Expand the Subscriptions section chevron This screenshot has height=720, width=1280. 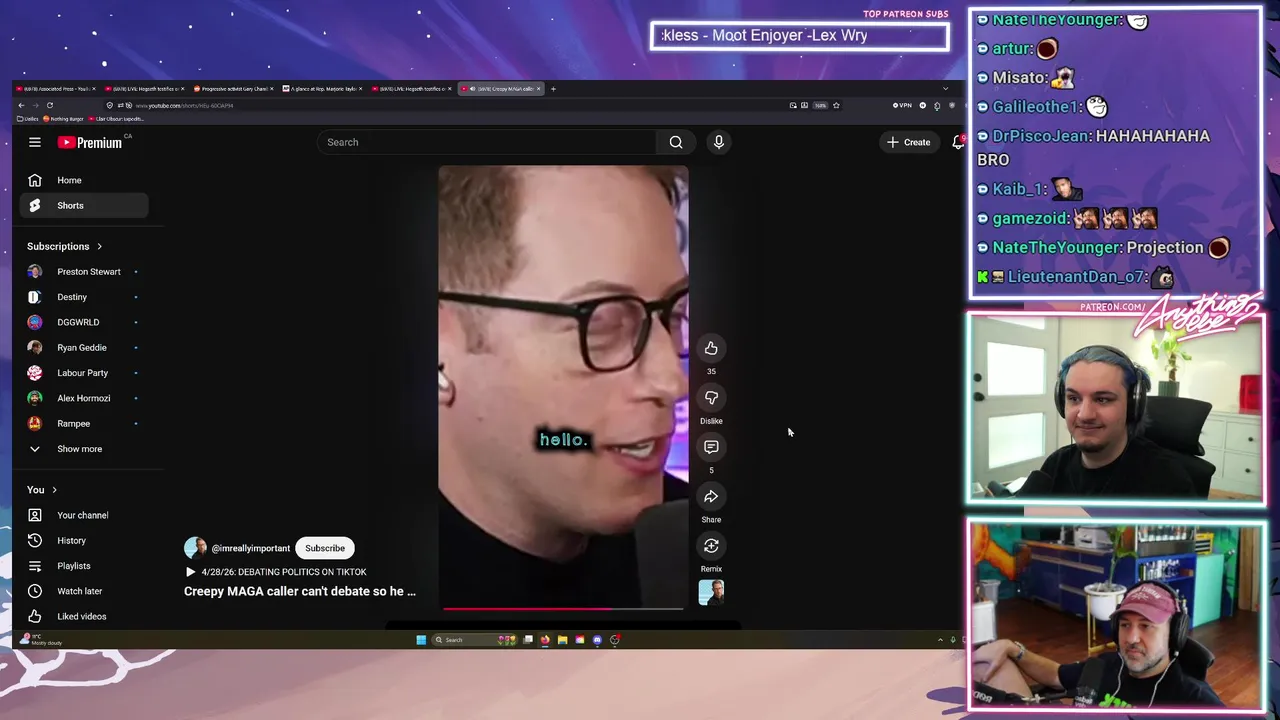point(99,246)
